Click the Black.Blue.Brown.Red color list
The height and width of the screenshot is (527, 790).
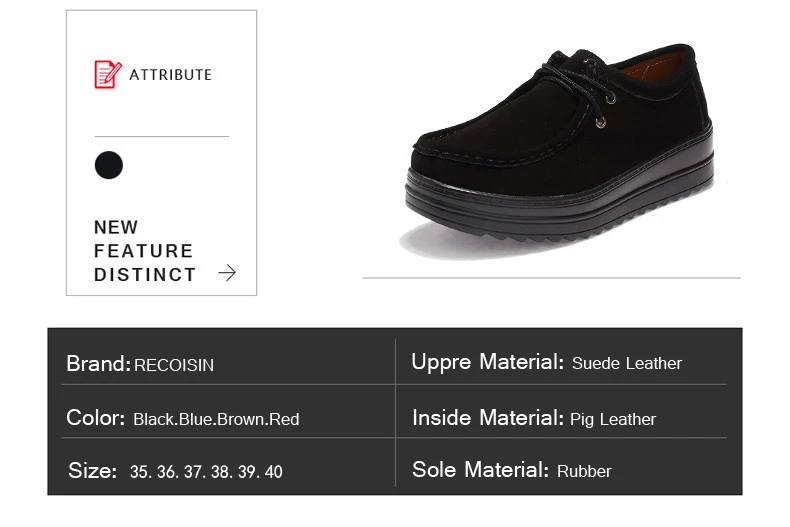(216, 419)
